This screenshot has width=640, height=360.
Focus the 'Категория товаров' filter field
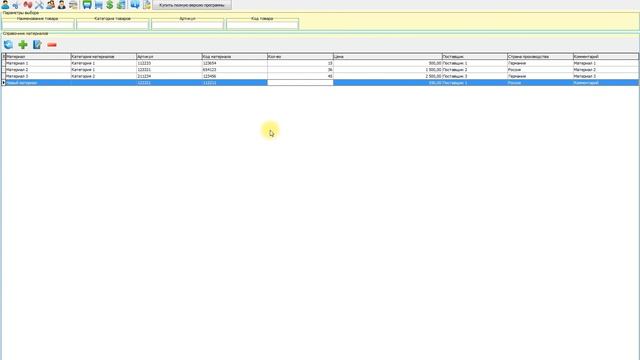click(x=113, y=25)
